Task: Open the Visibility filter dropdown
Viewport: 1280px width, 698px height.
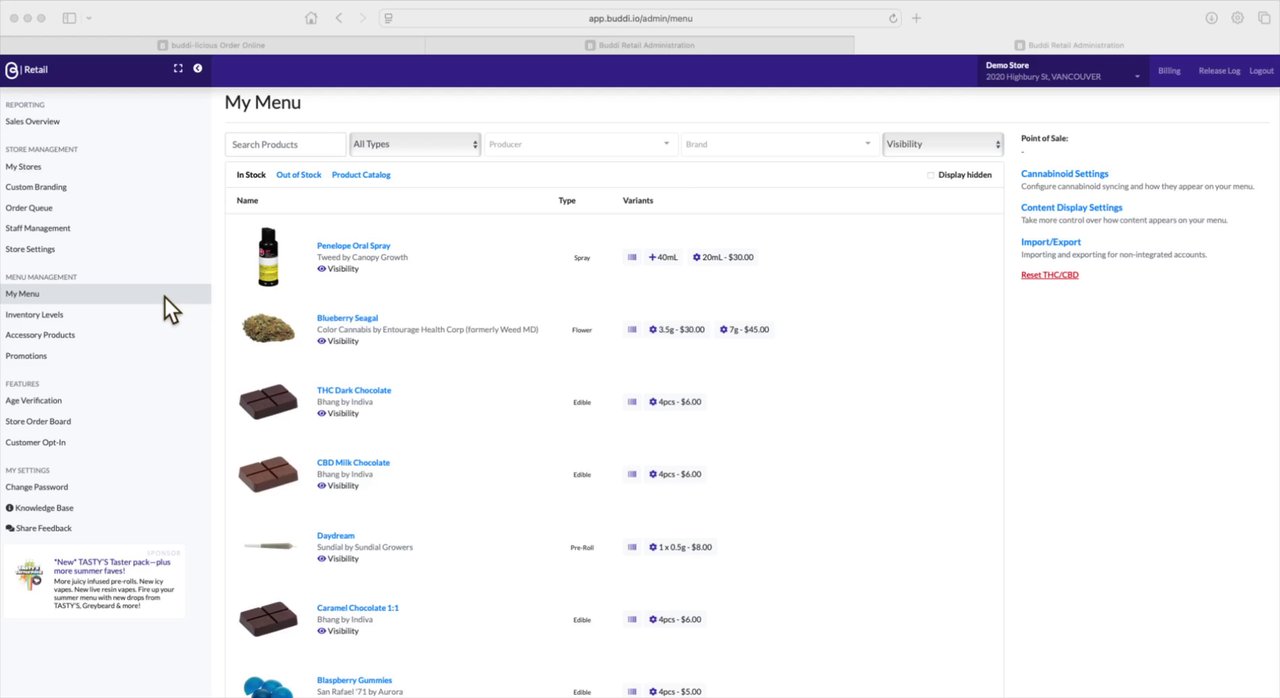Action: coord(943,144)
